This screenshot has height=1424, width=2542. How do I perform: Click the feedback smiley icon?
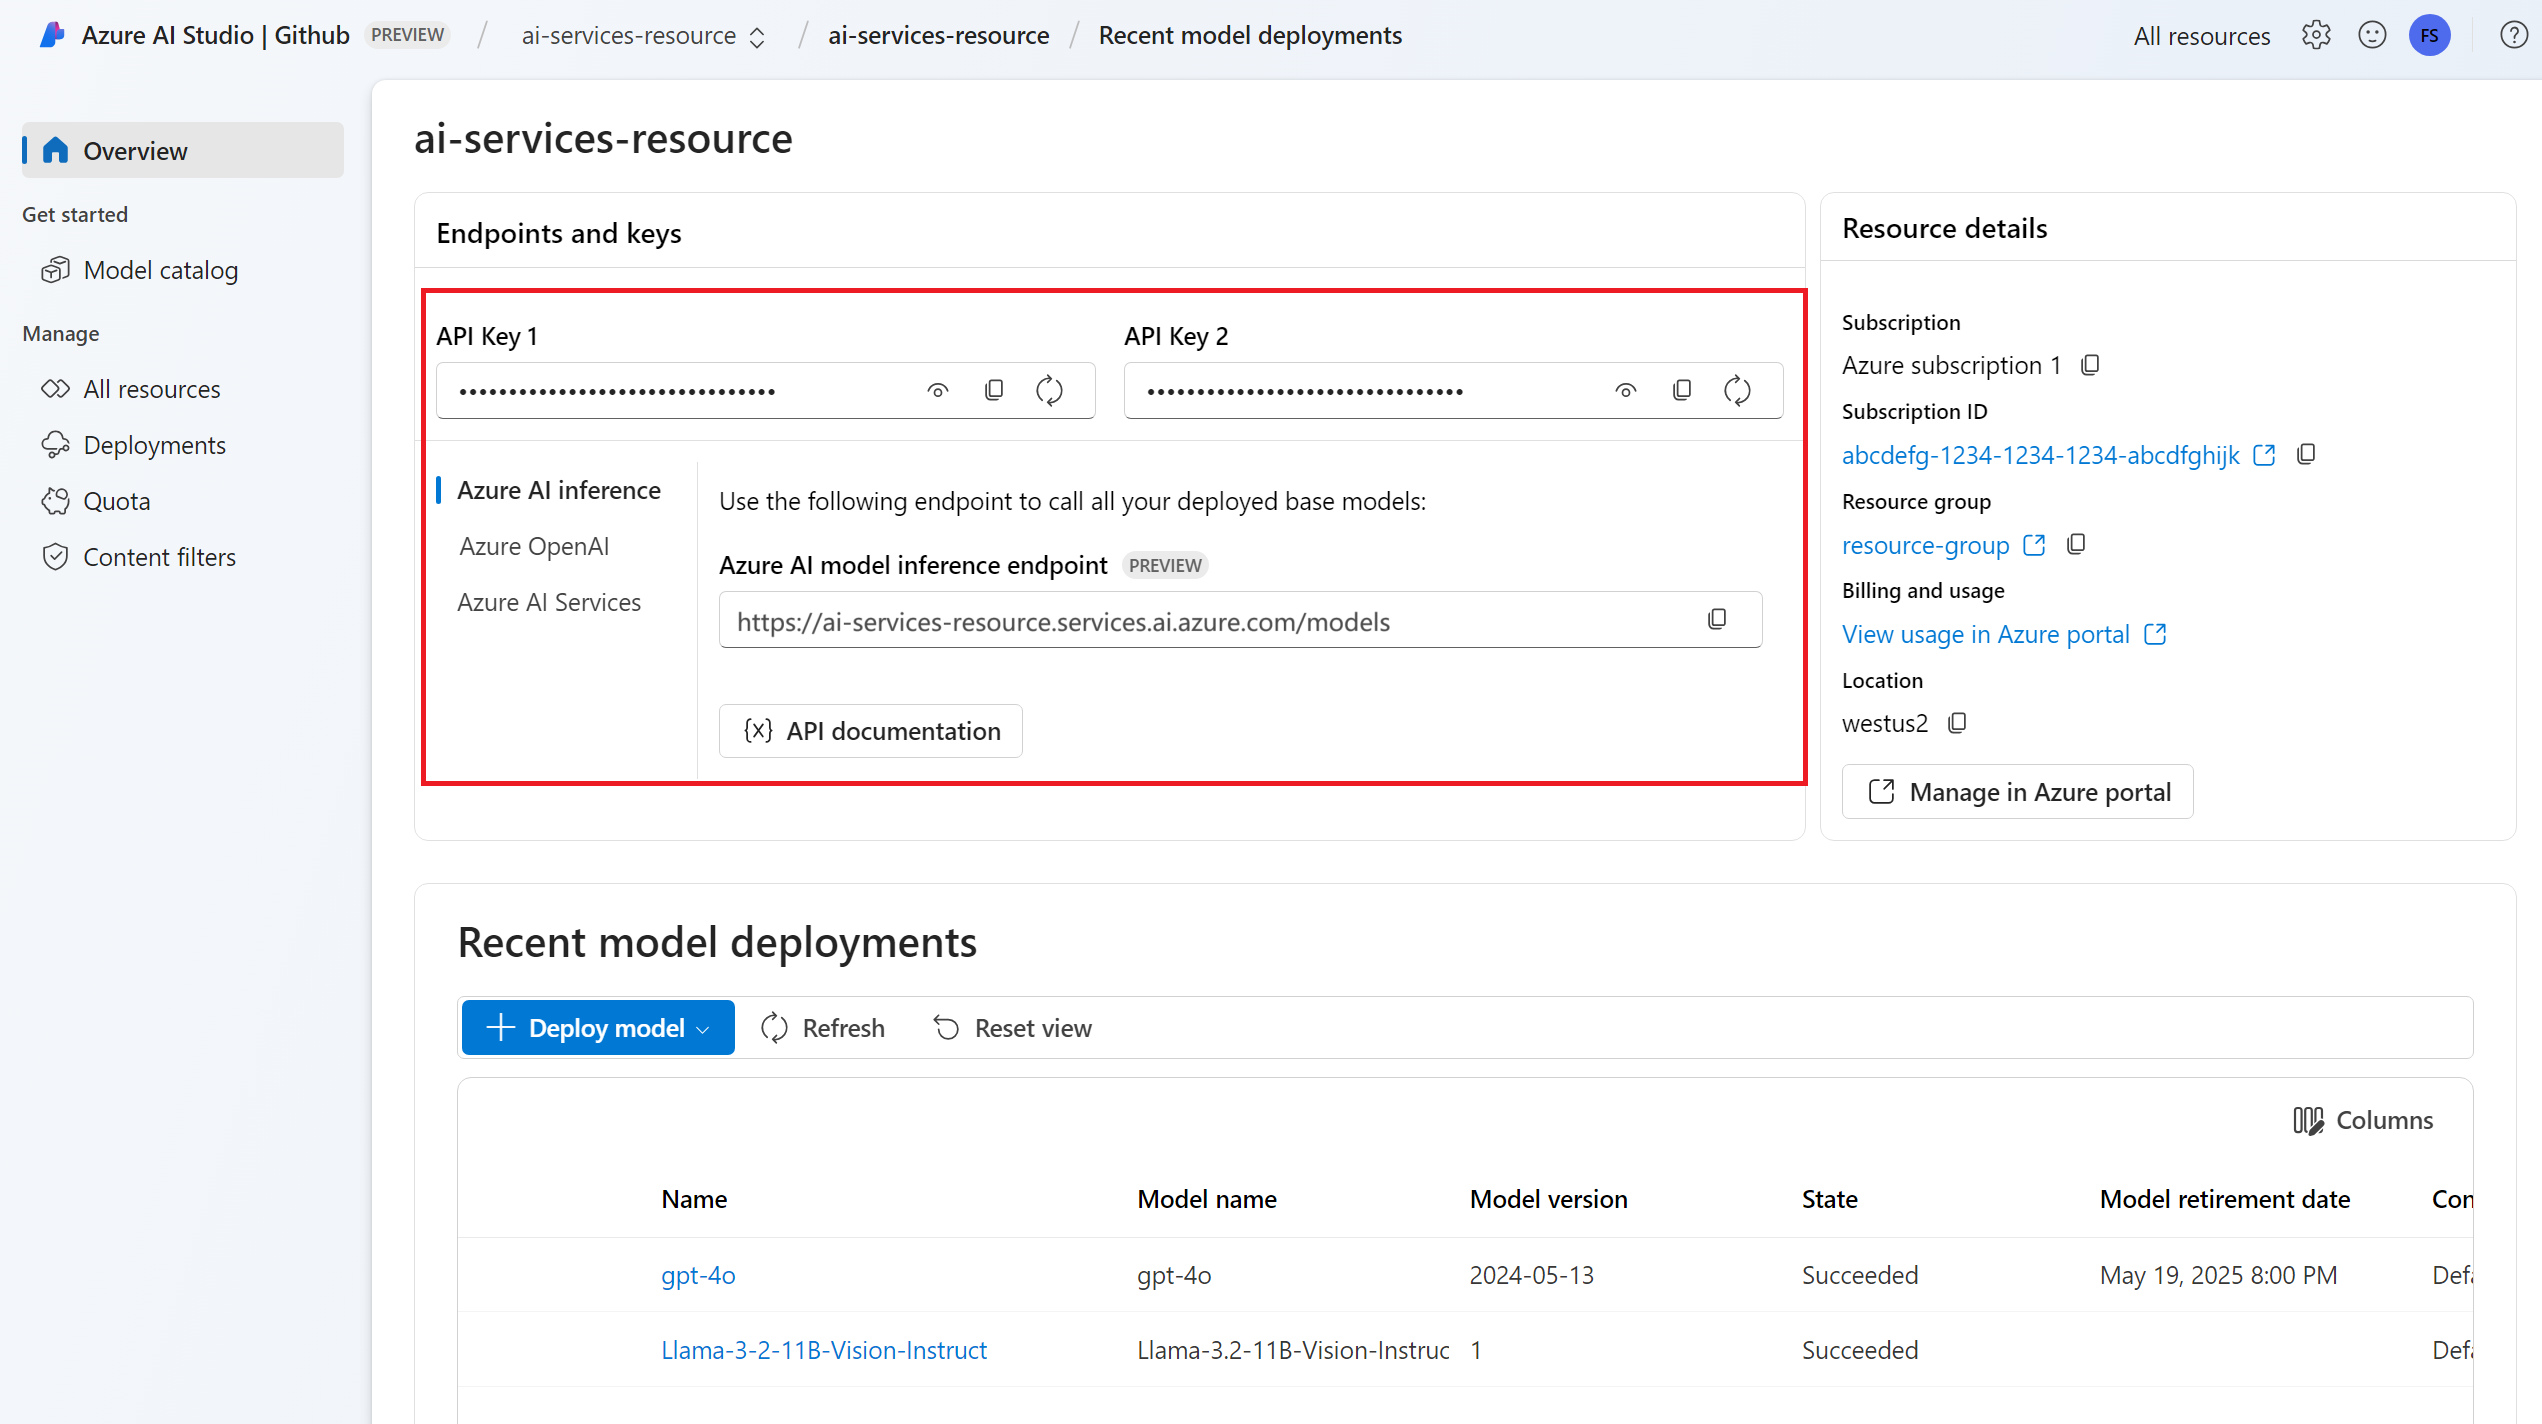(2372, 36)
